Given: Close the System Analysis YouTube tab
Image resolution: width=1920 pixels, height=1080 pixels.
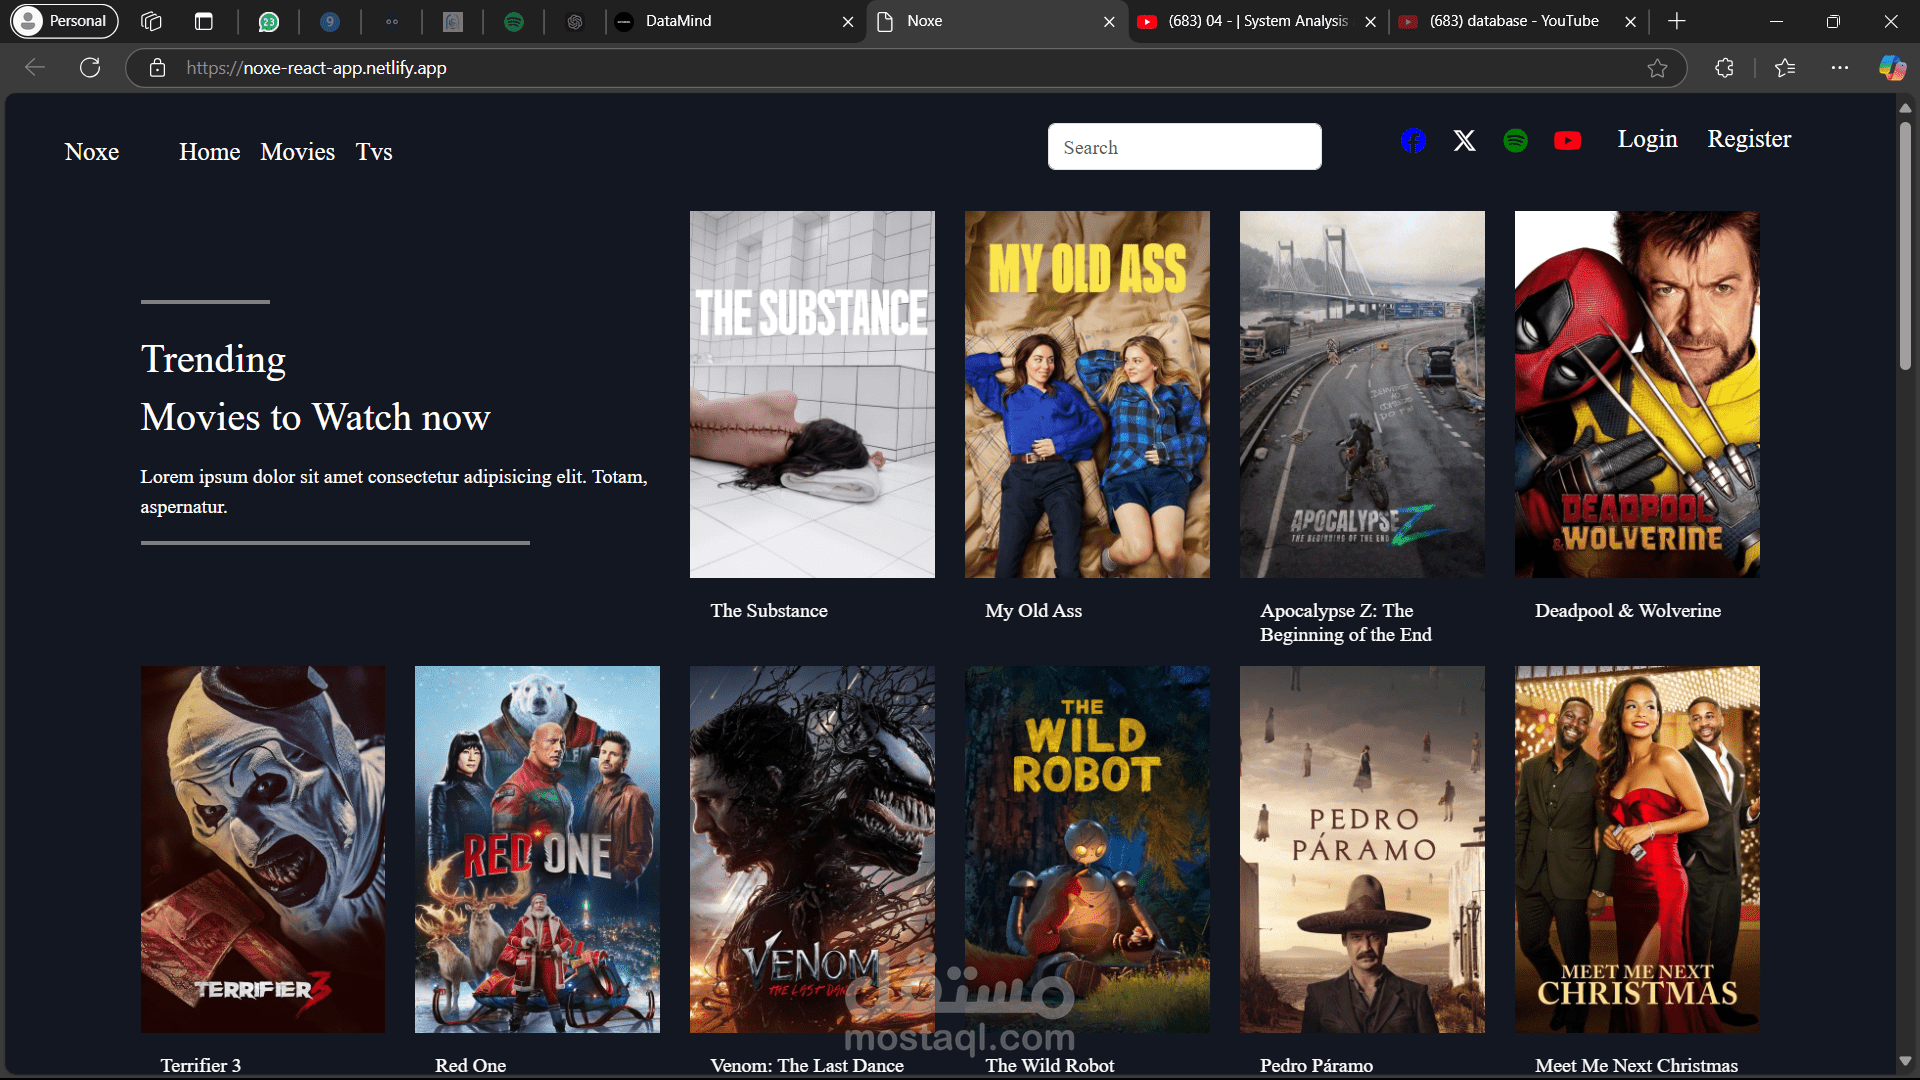Looking at the screenshot, I should point(1370,21).
